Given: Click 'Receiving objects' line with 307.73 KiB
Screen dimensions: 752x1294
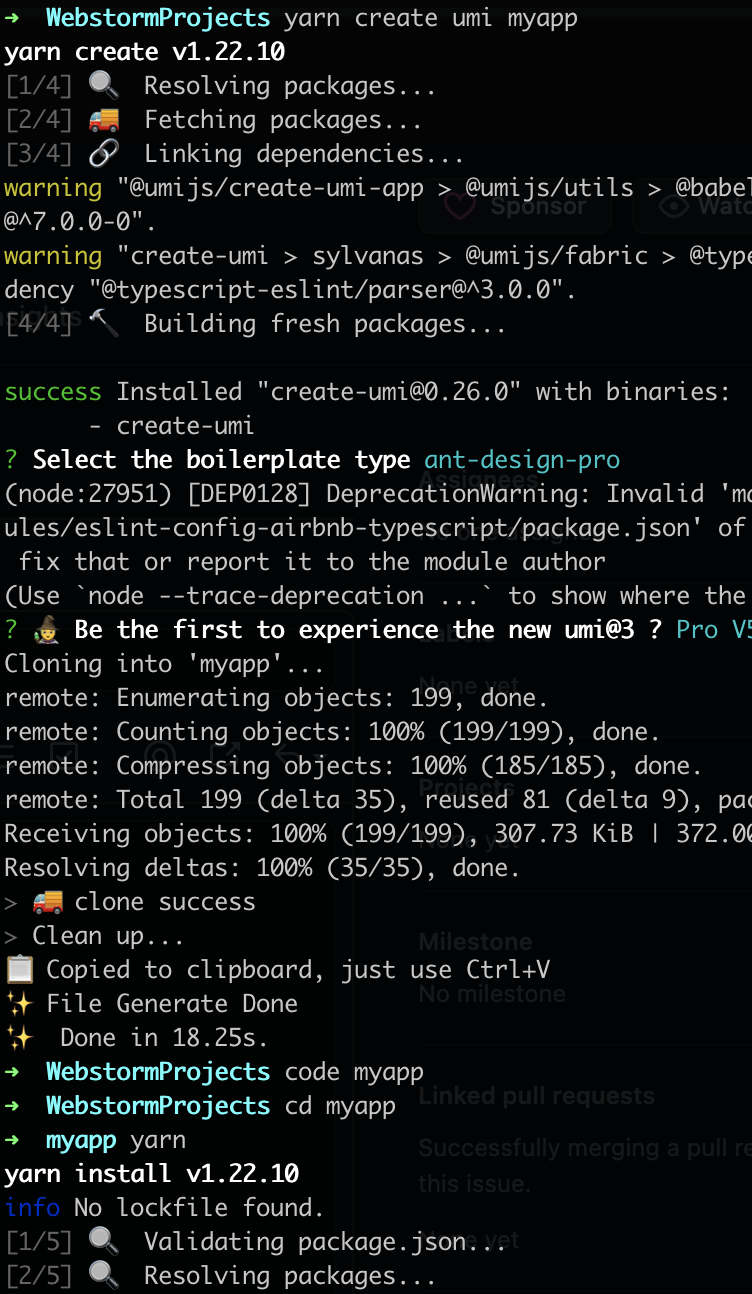Looking at the screenshot, I should click(x=378, y=834).
